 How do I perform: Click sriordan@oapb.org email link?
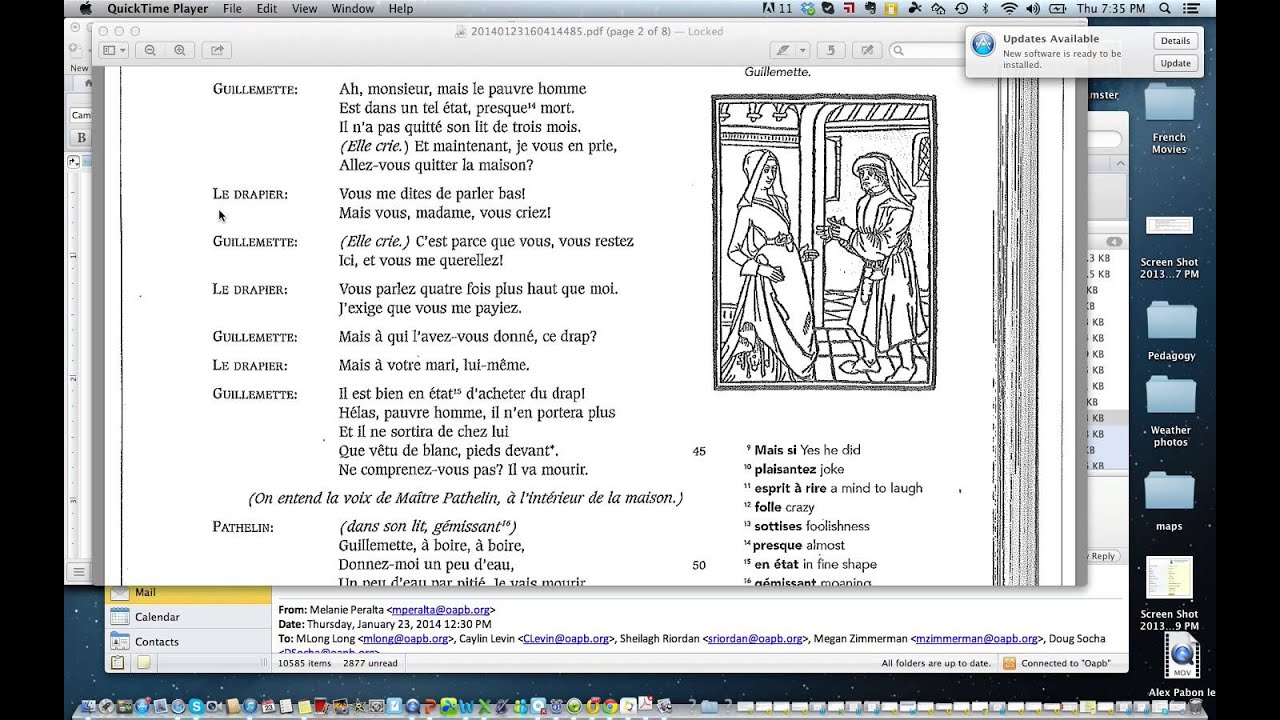tap(755, 638)
